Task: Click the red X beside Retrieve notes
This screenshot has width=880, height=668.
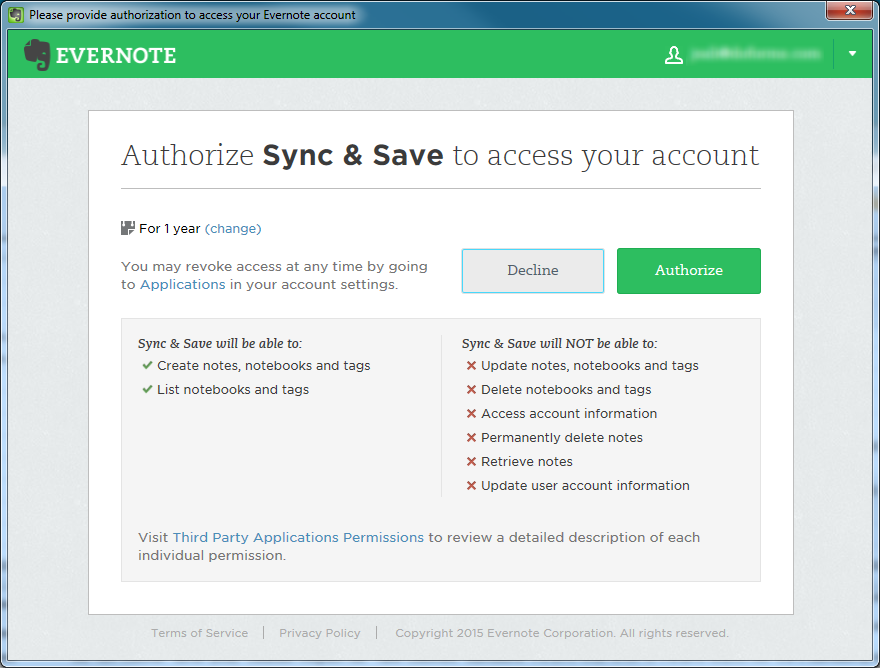Action: (x=471, y=461)
